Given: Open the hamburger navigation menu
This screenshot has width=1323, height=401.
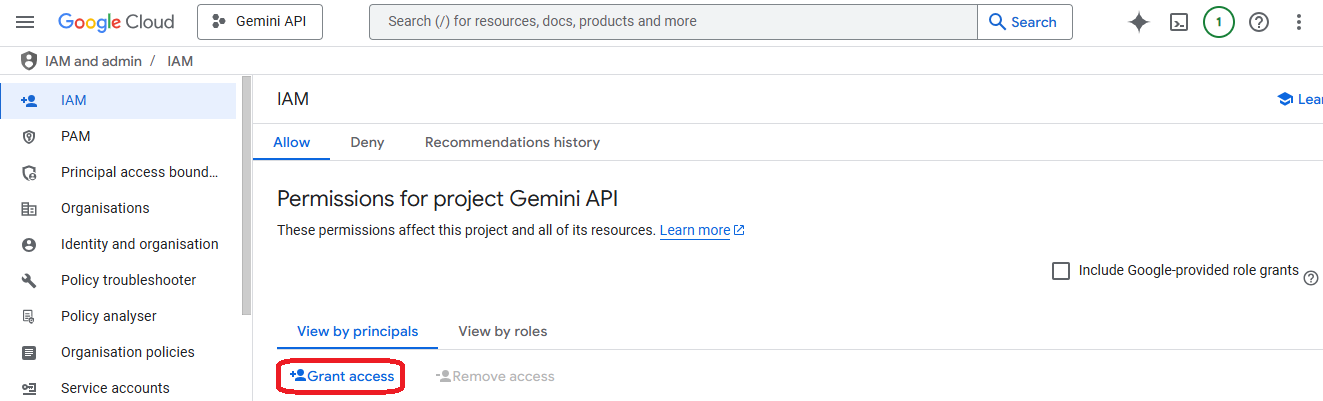Looking at the screenshot, I should [x=26, y=22].
